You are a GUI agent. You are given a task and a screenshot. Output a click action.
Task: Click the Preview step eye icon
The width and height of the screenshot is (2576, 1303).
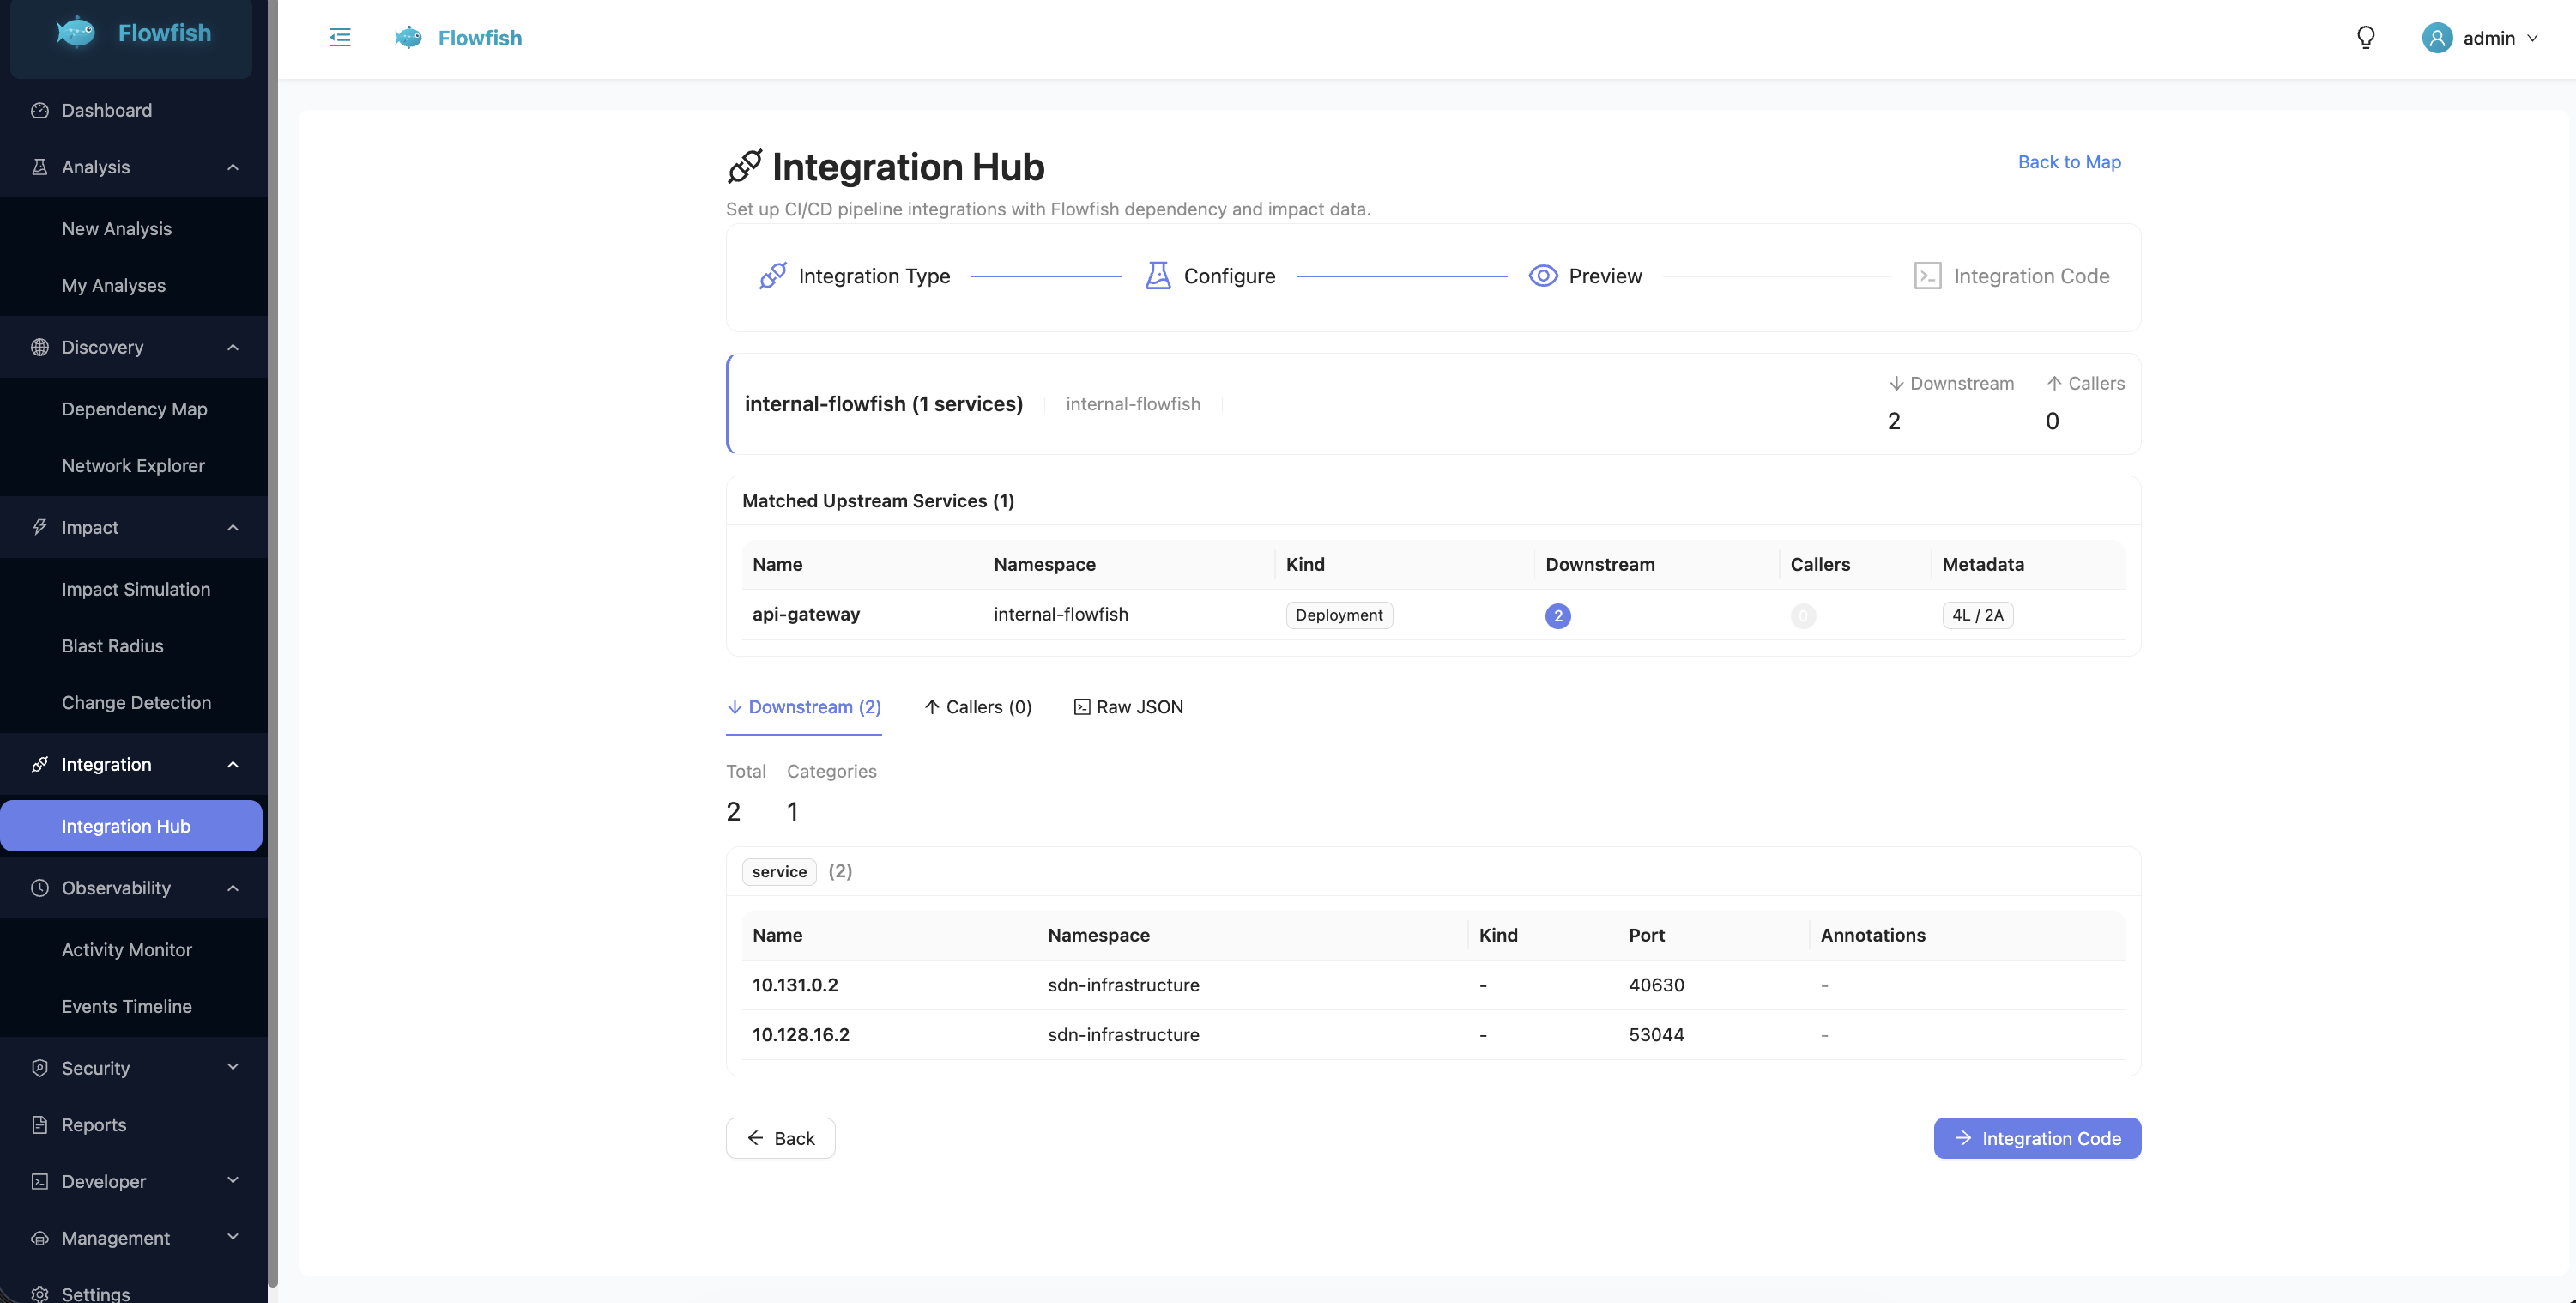[x=1543, y=276]
